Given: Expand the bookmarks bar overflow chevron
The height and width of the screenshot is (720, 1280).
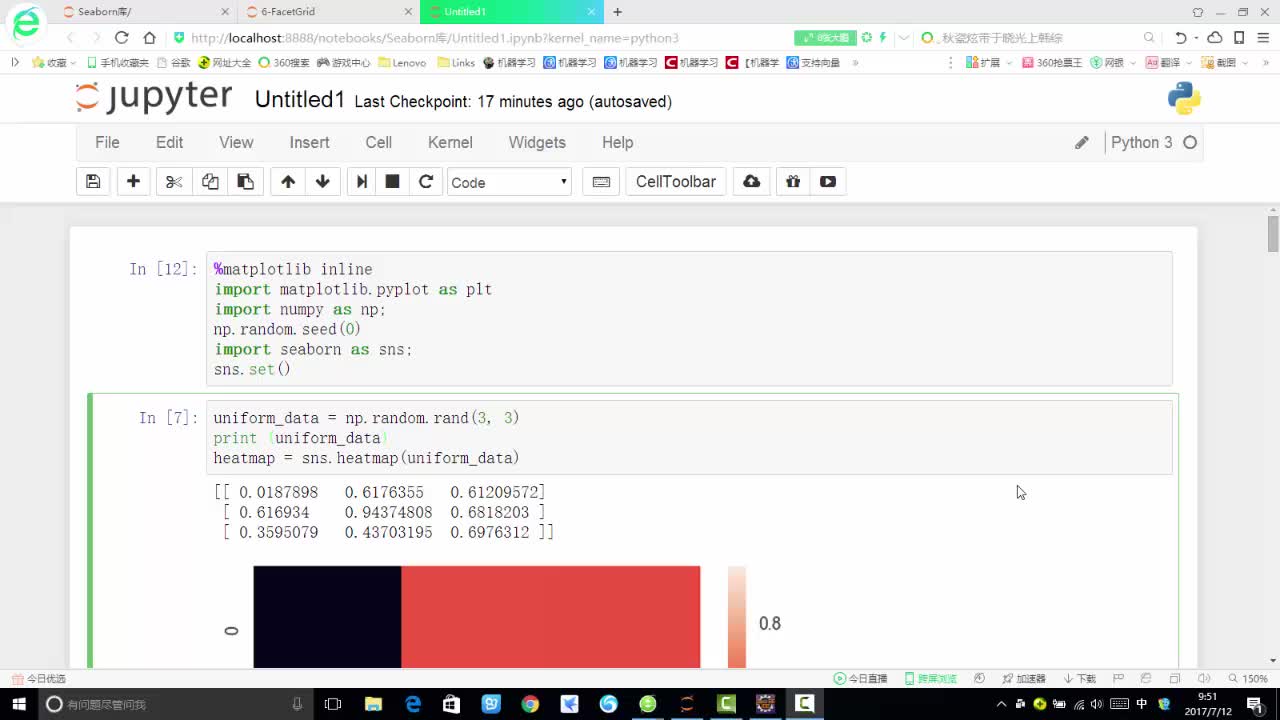Looking at the screenshot, I should coord(855,62).
